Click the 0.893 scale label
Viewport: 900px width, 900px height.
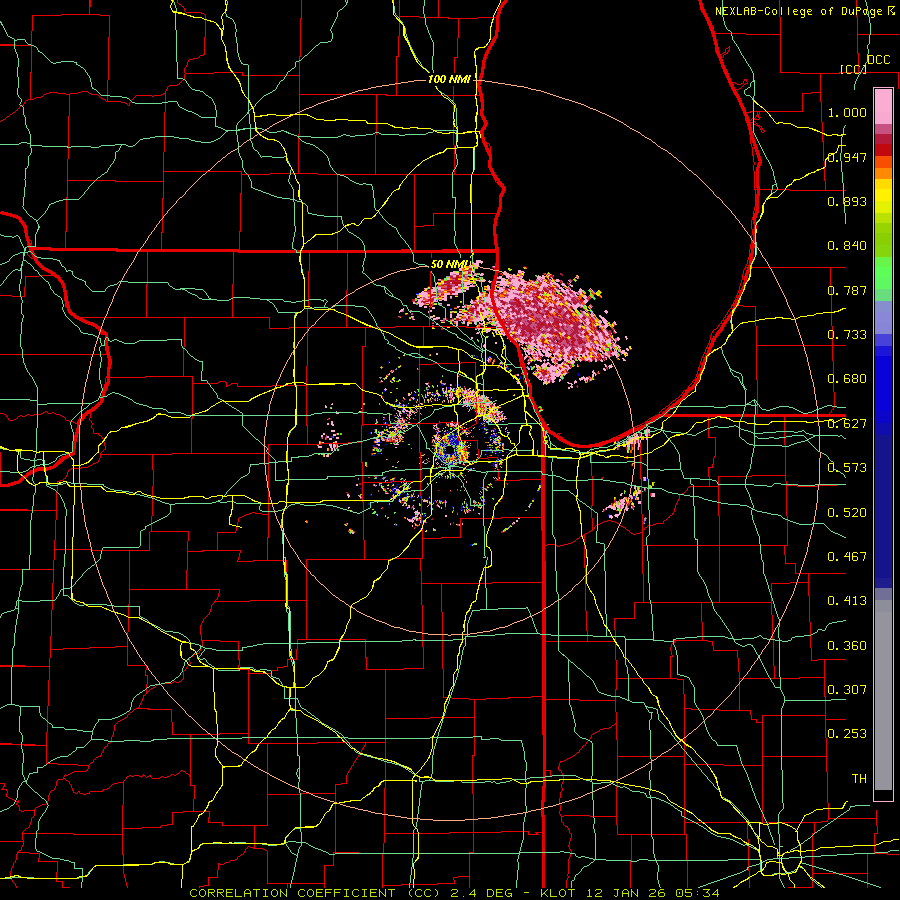(847, 201)
